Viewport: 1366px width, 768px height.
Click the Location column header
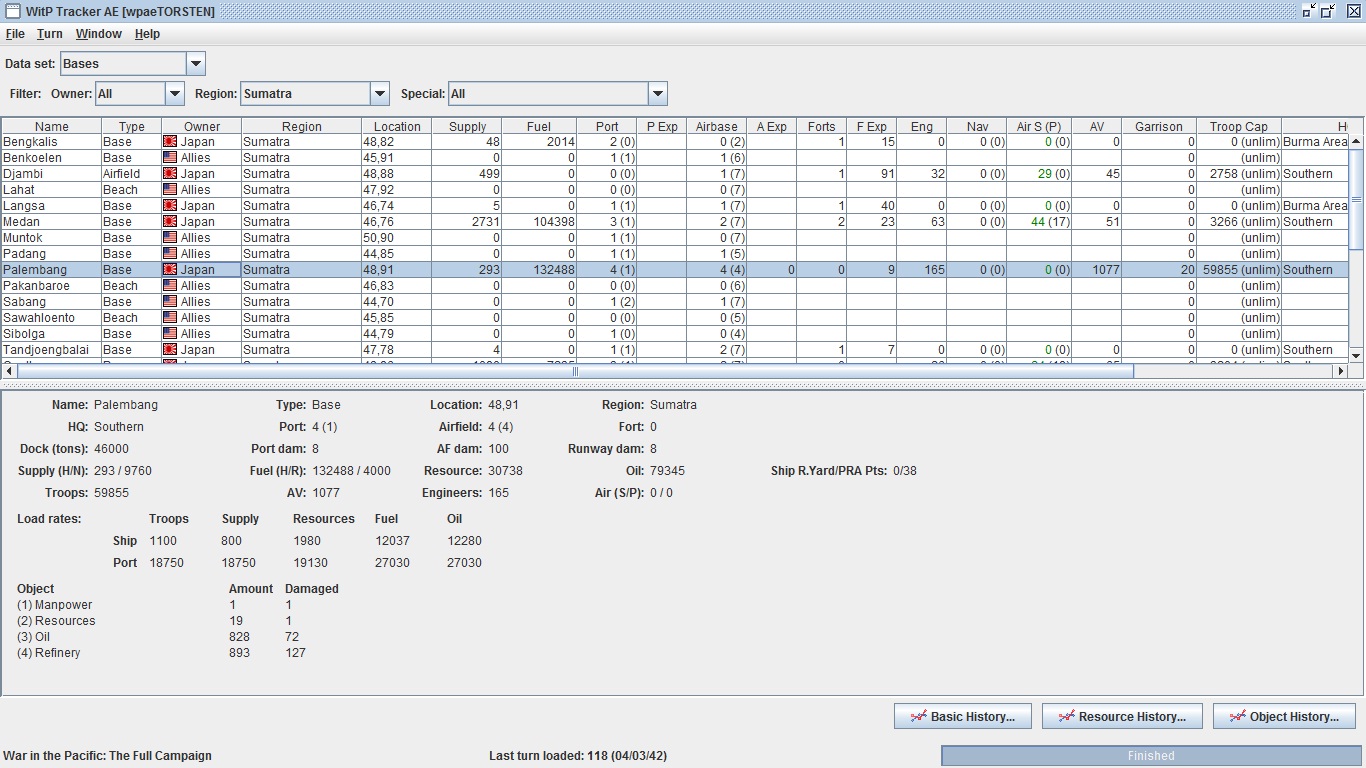pyautogui.click(x=398, y=126)
